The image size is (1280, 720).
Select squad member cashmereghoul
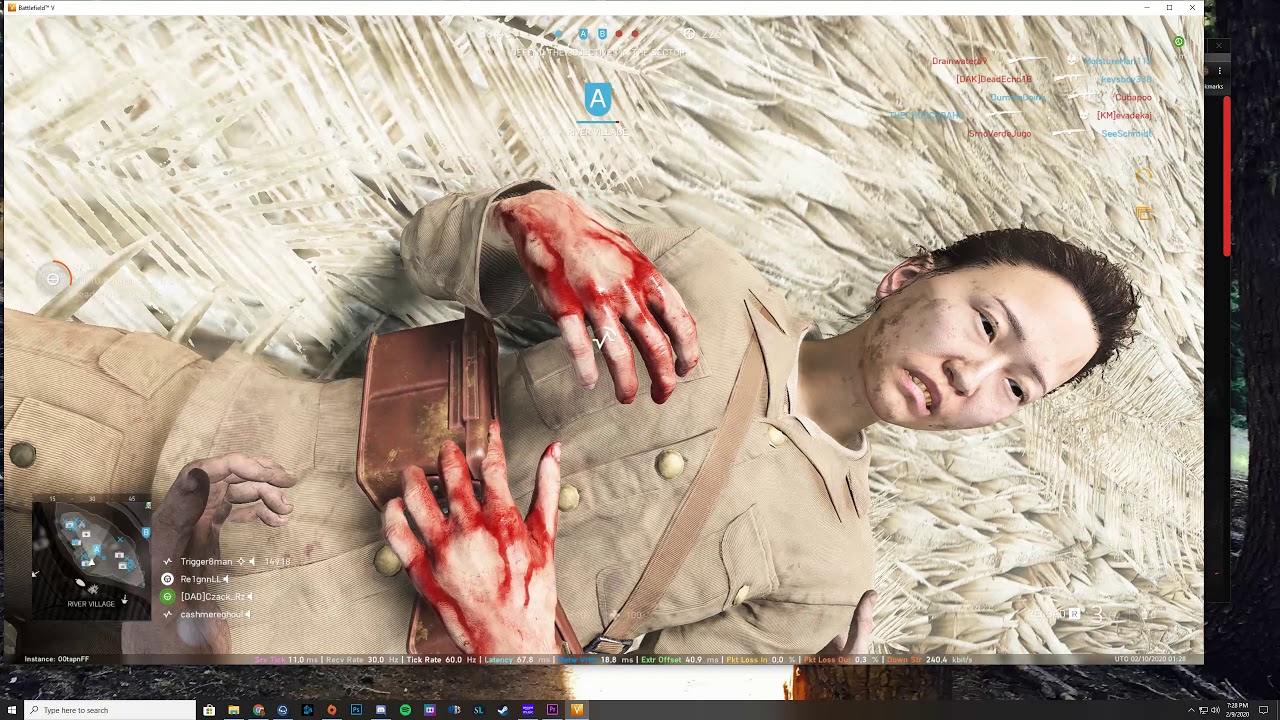(x=211, y=614)
